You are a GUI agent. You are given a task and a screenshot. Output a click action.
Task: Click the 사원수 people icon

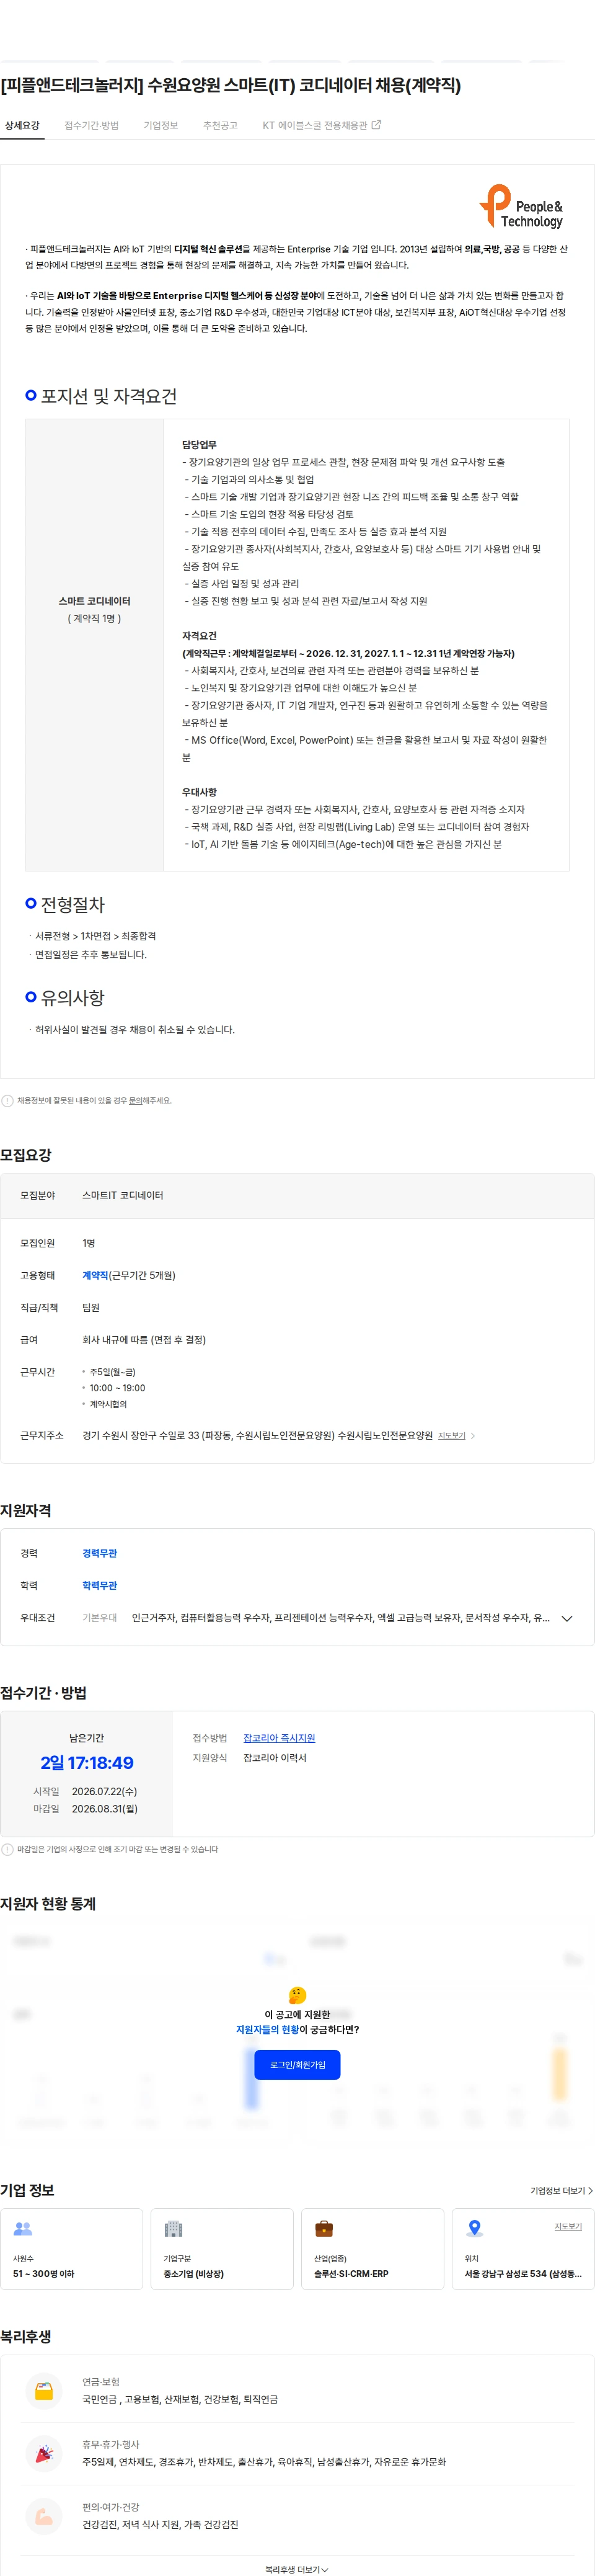pyautogui.click(x=23, y=2229)
